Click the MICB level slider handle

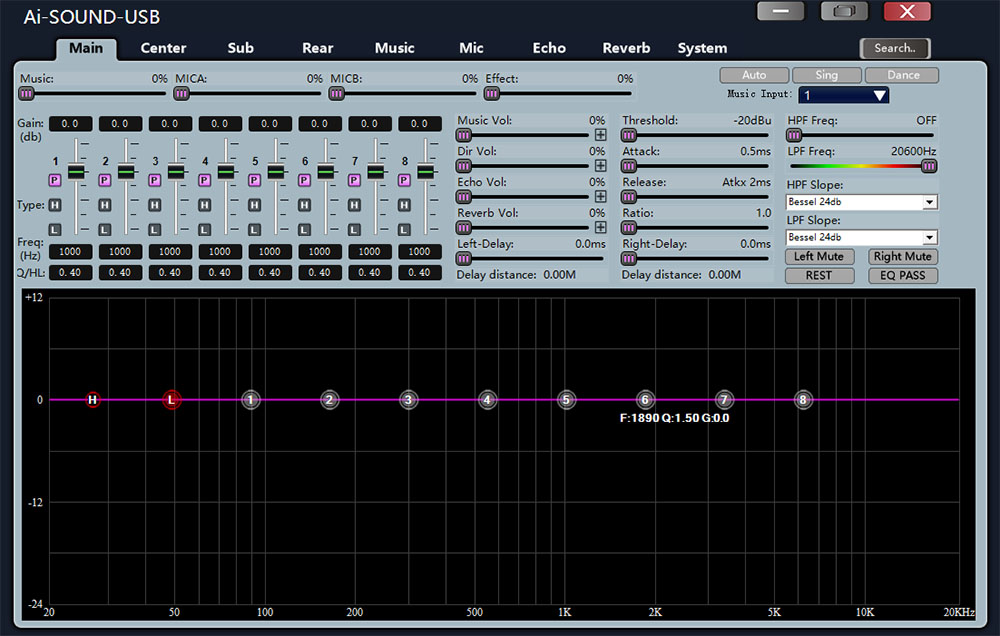pyautogui.click(x=337, y=94)
